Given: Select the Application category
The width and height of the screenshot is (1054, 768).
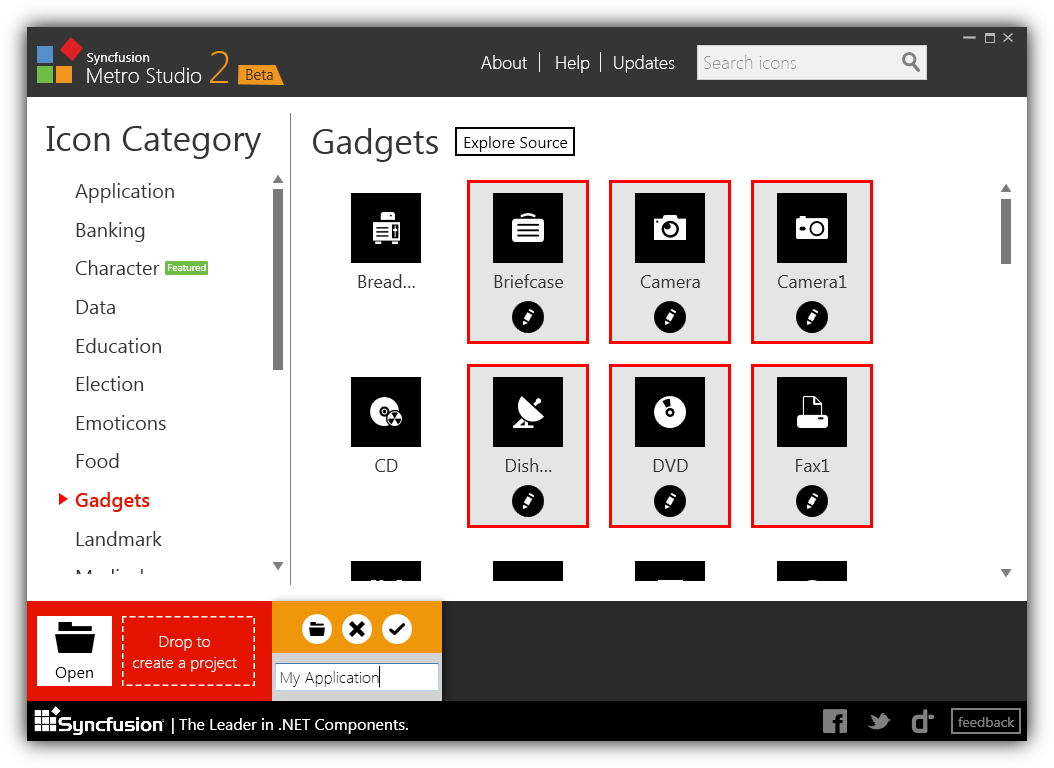Looking at the screenshot, I should point(125,191).
